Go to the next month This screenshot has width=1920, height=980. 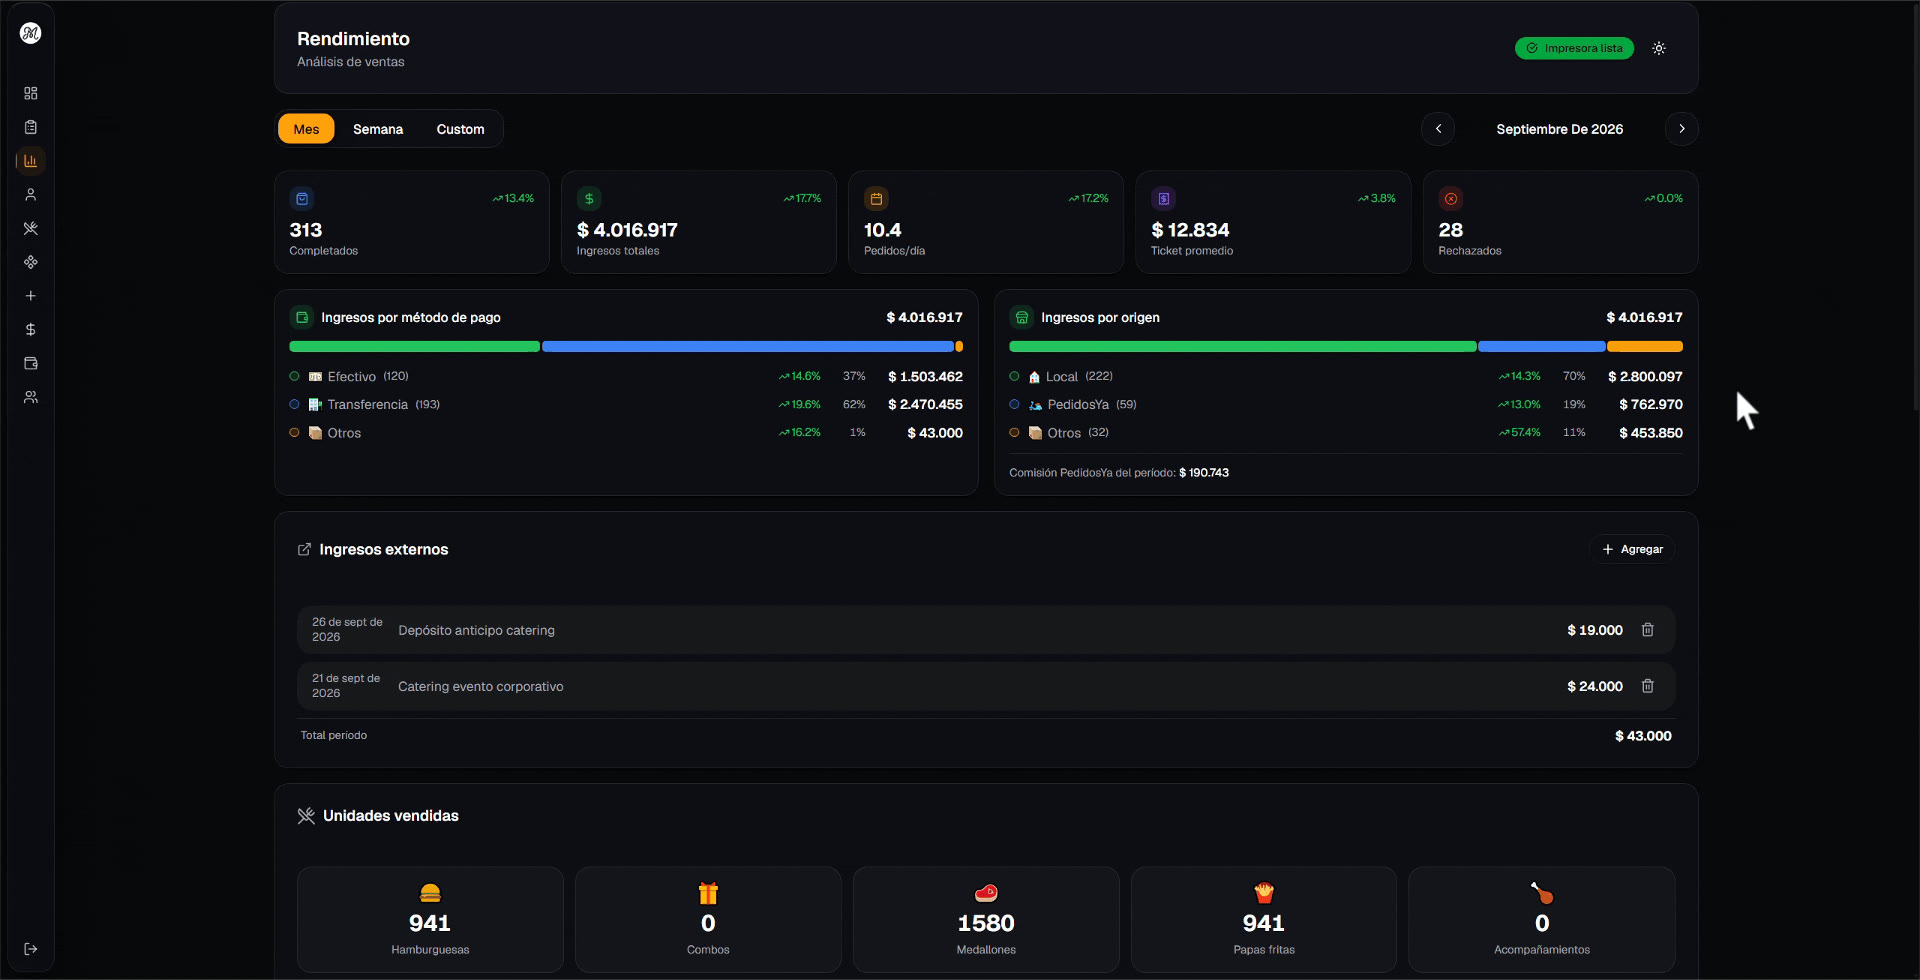[1682, 129]
